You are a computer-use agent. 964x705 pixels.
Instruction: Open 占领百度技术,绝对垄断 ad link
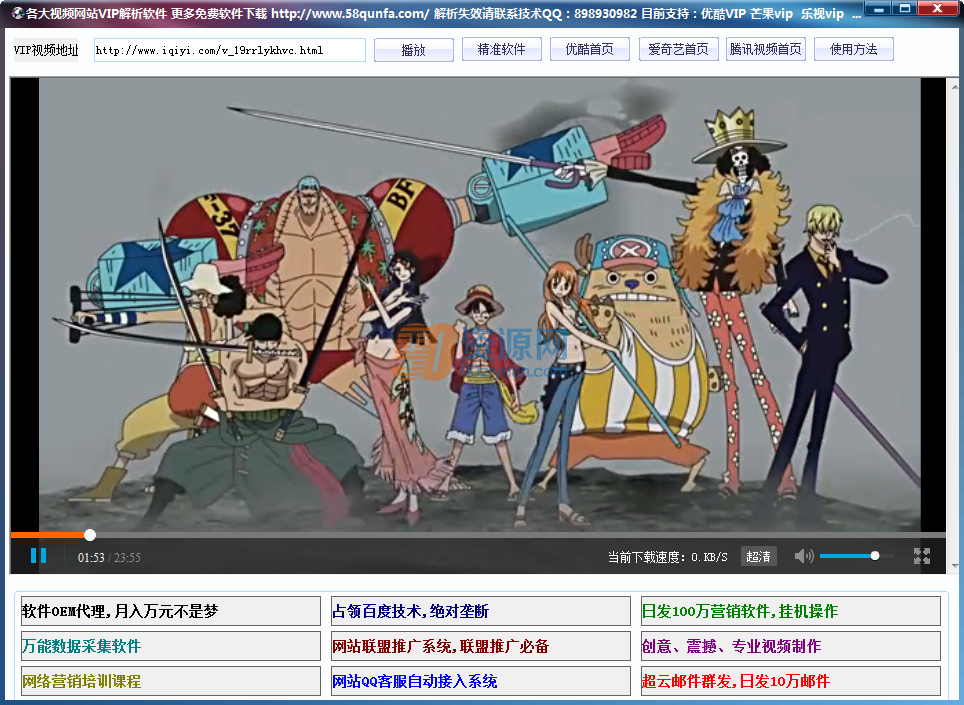click(481, 611)
